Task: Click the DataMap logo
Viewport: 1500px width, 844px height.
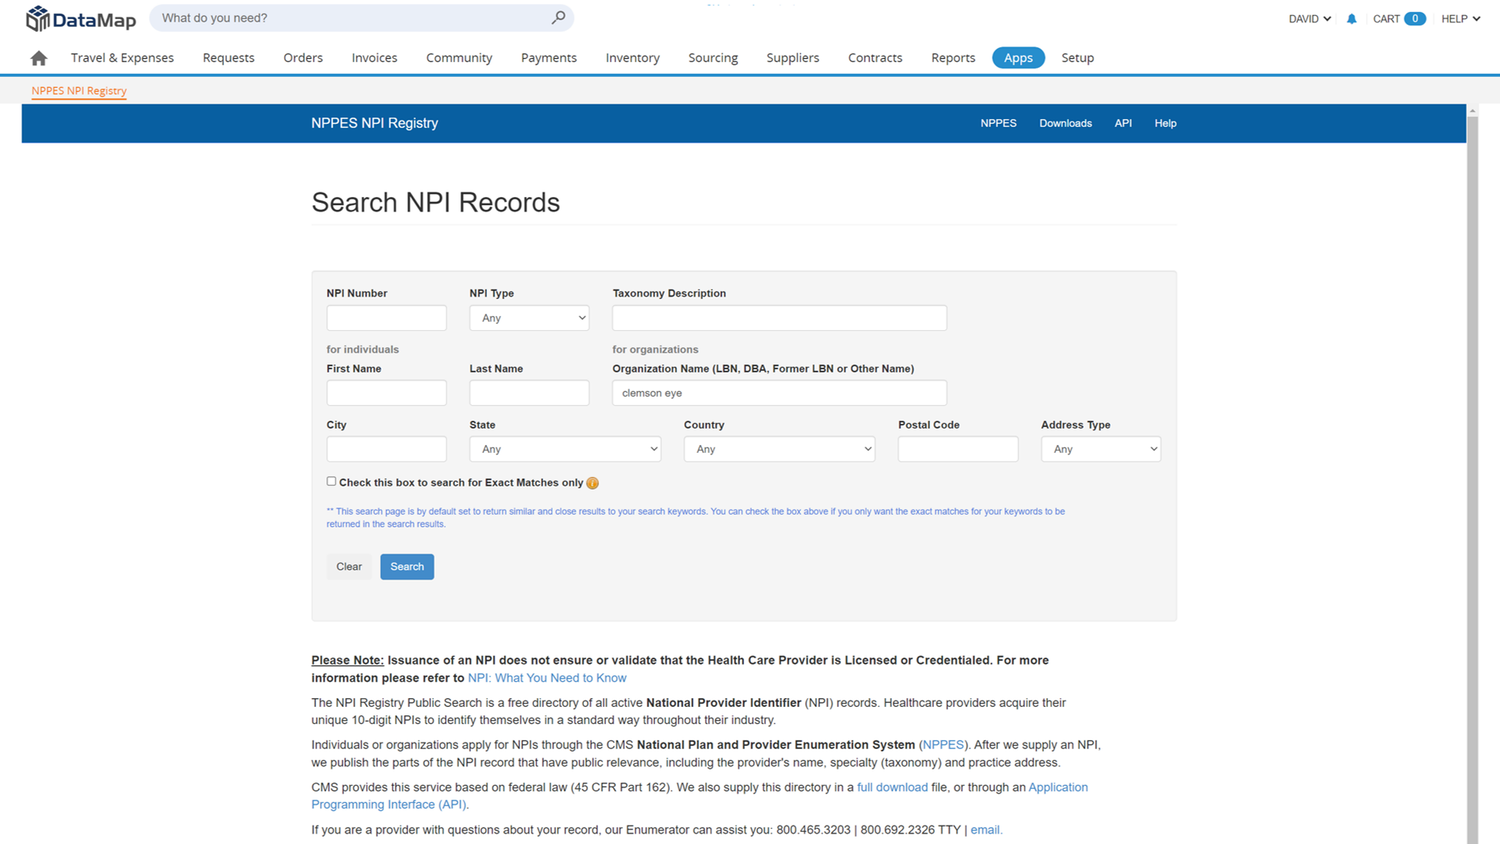Action: coord(80,18)
